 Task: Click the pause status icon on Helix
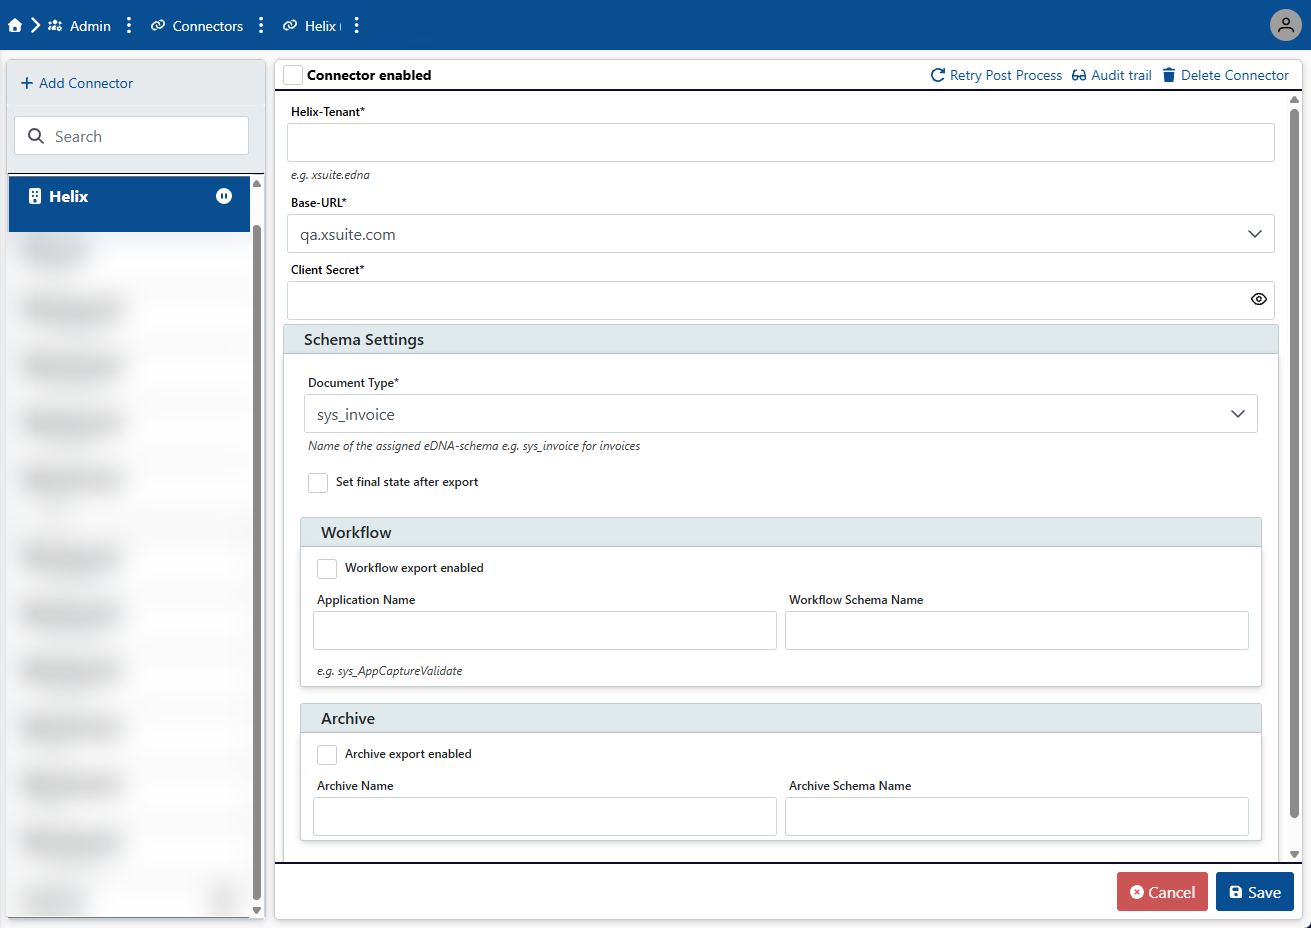224,196
